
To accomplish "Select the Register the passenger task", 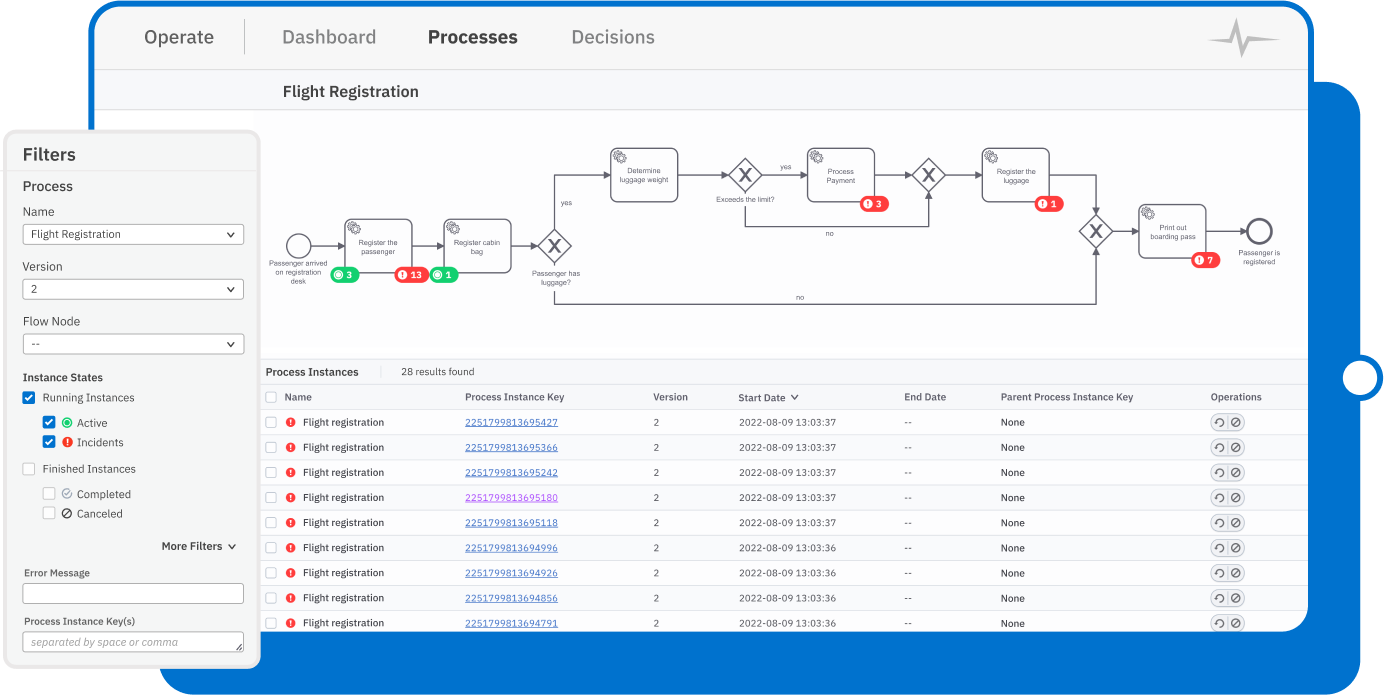I will 378,246.
